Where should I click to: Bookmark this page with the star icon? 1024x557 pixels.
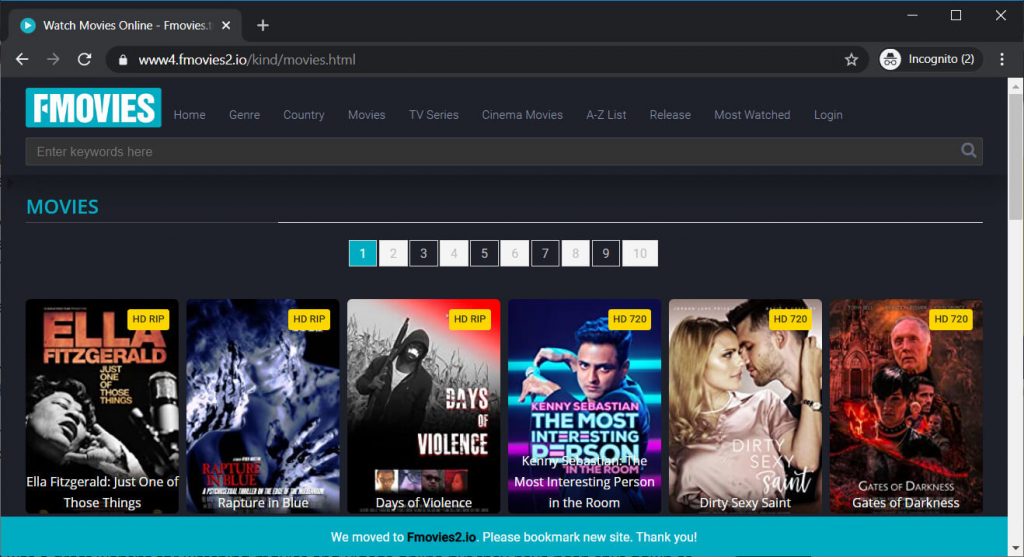tap(851, 60)
